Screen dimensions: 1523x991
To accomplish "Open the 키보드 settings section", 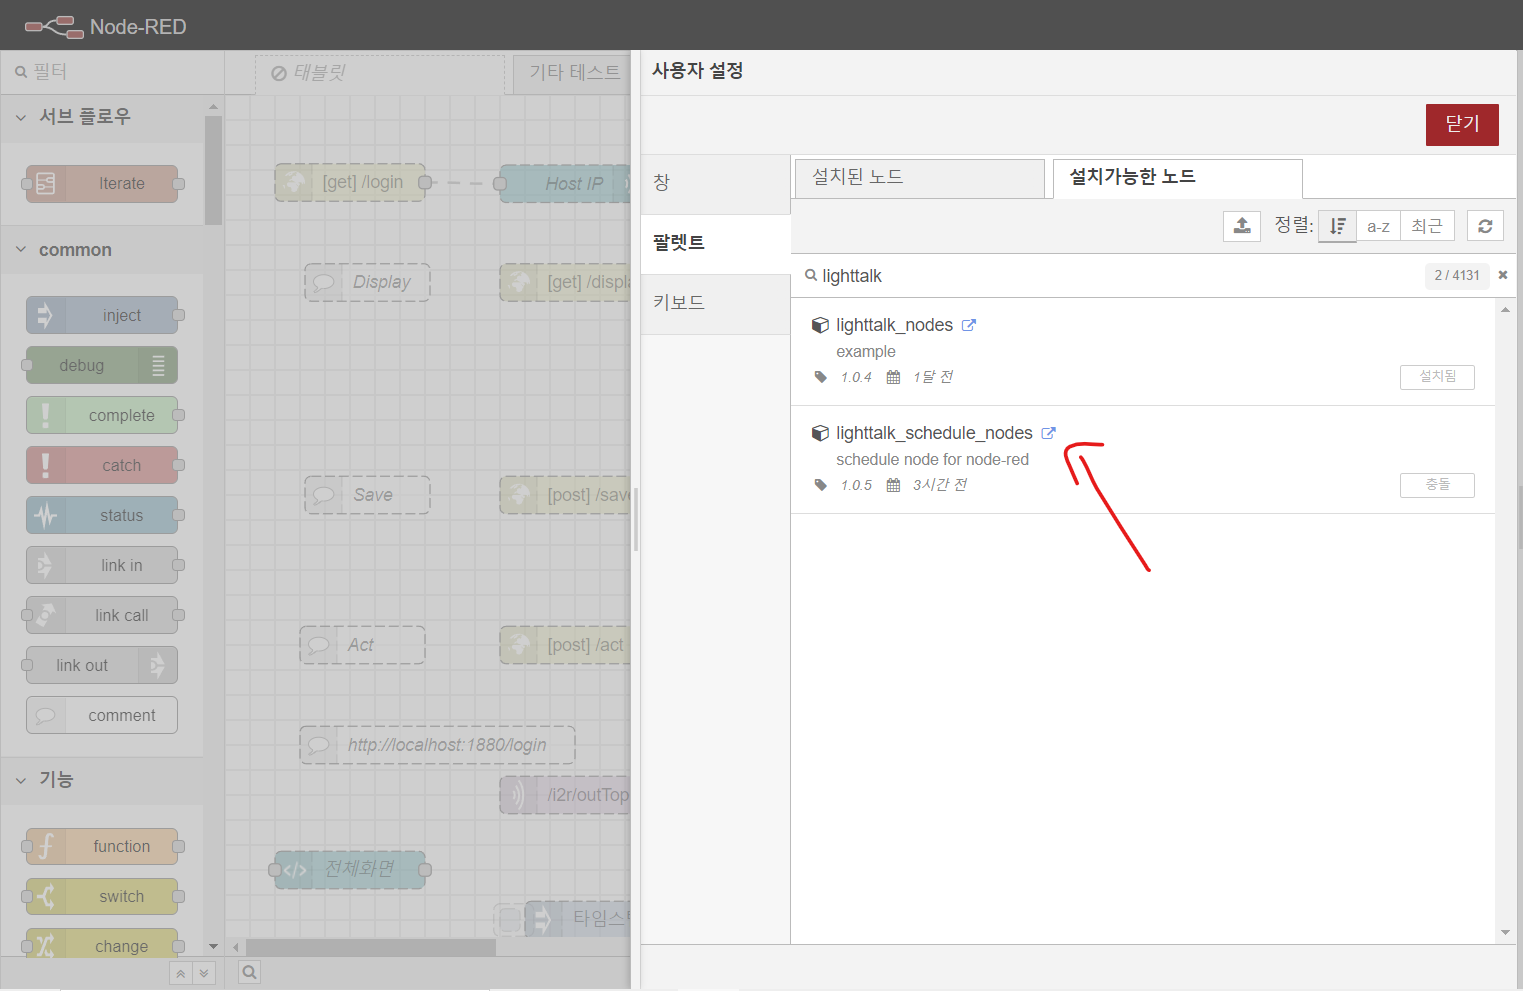I will pos(715,303).
